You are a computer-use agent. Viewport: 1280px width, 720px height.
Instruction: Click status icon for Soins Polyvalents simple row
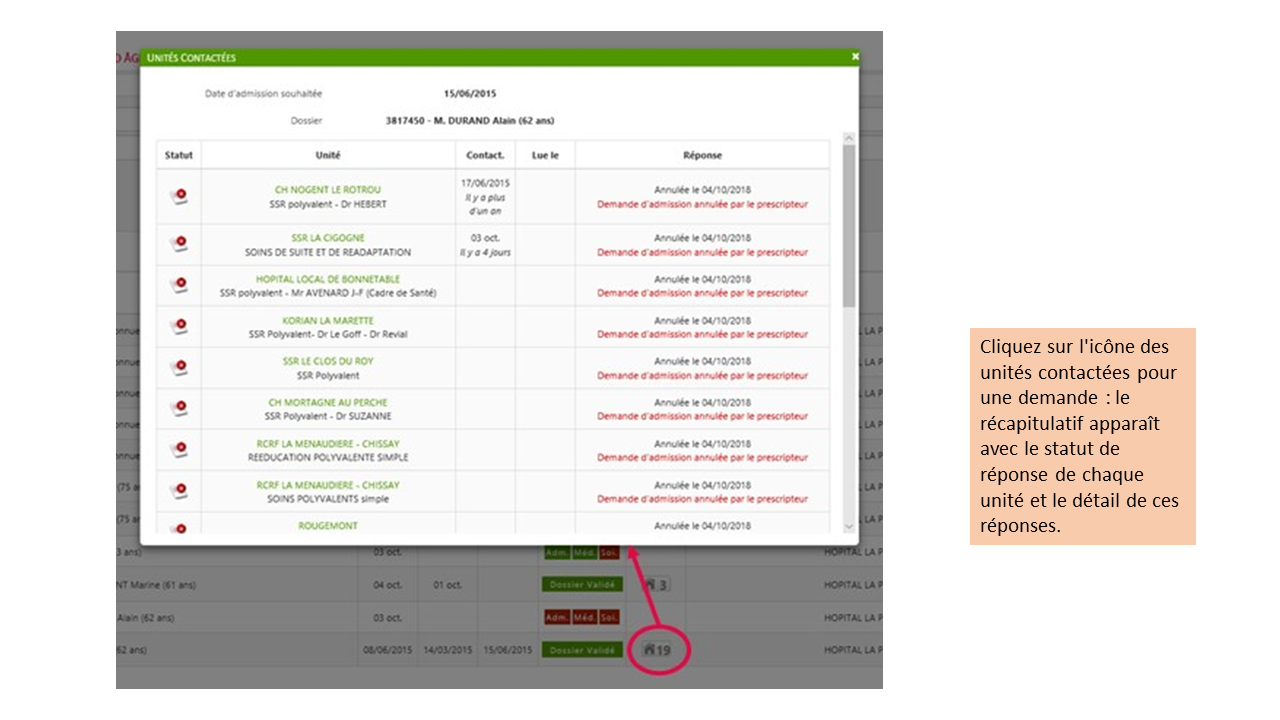click(x=179, y=490)
